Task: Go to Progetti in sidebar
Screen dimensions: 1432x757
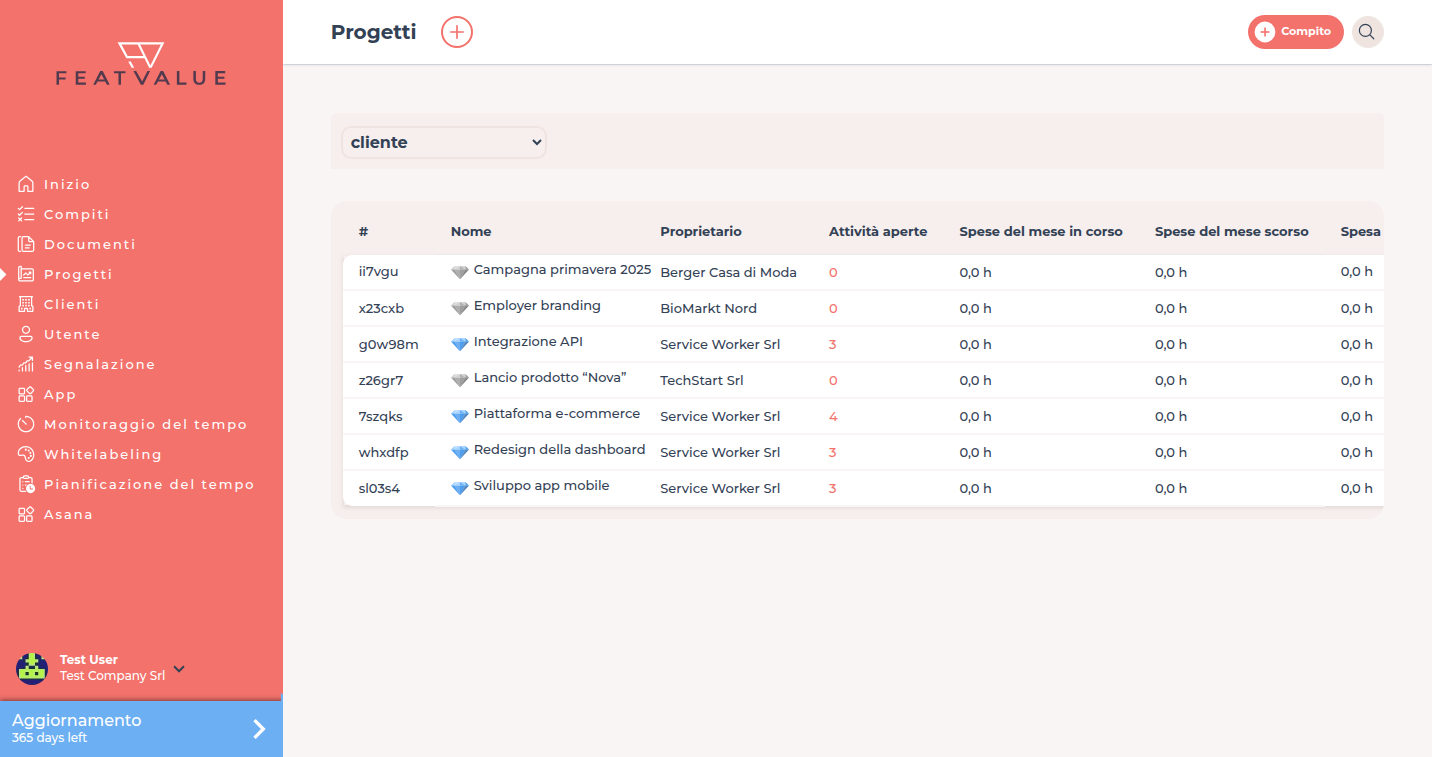Action: 78,274
